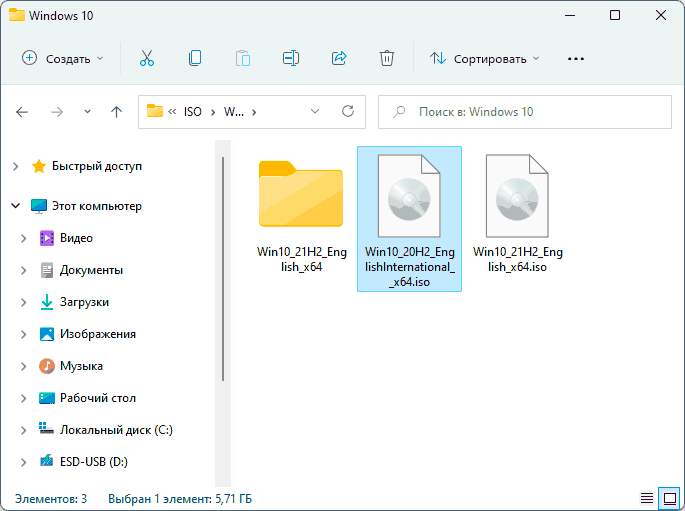
Task: Expand the ESD-USB (D:) tree node
Action: 24,462
